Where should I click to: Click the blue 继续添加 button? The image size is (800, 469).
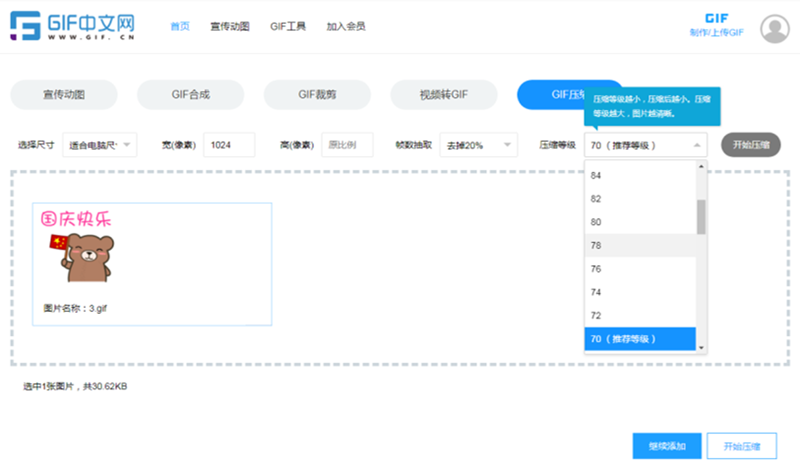667,446
